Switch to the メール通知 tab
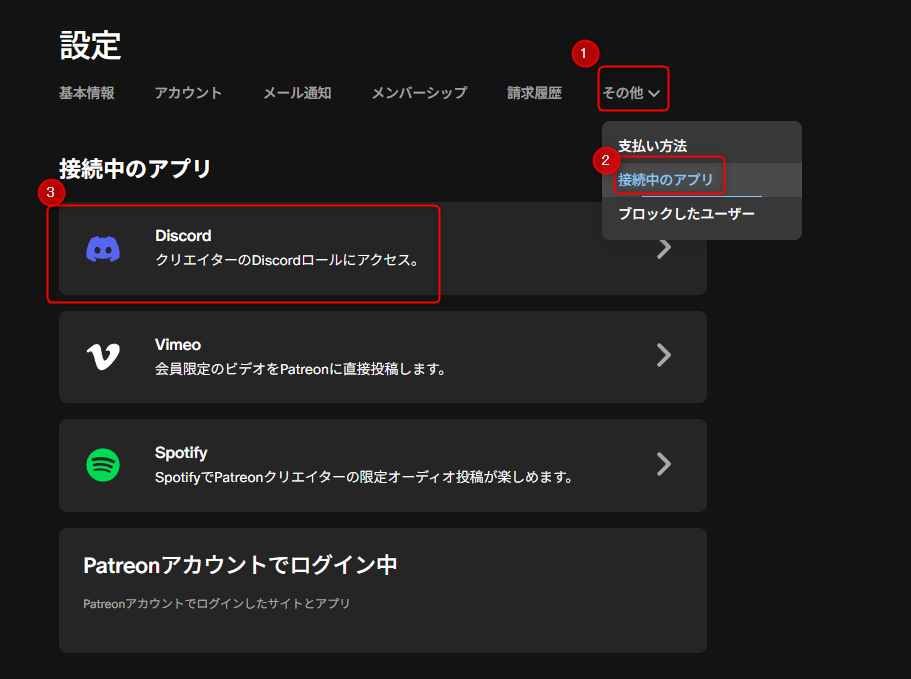This screenshot has height=679, width=911. click(297, 93)
